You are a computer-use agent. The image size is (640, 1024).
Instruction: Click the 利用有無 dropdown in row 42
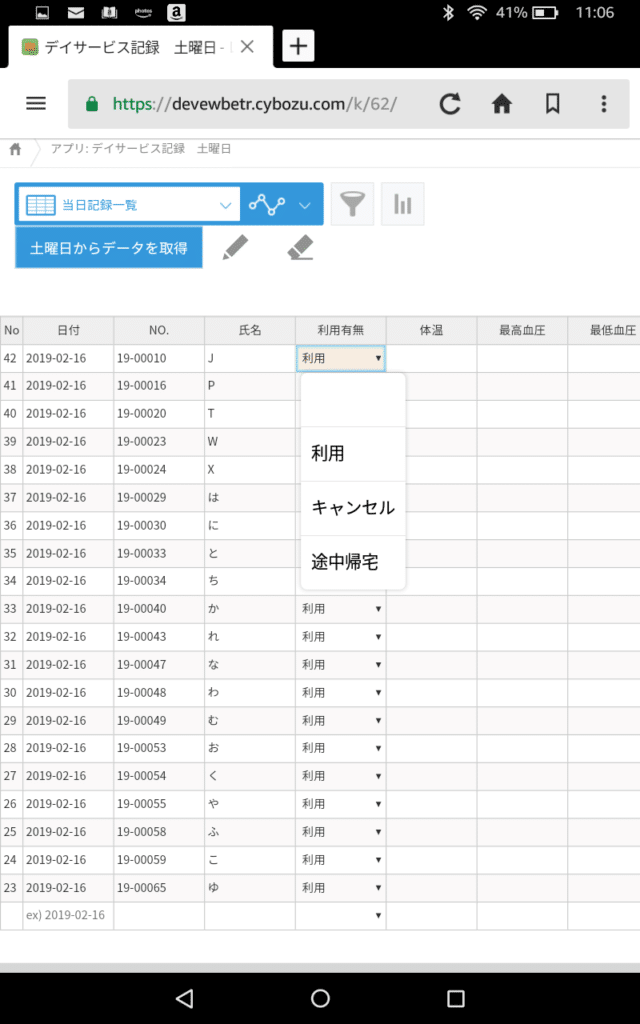pyautogui.click(x=341, y=358)
